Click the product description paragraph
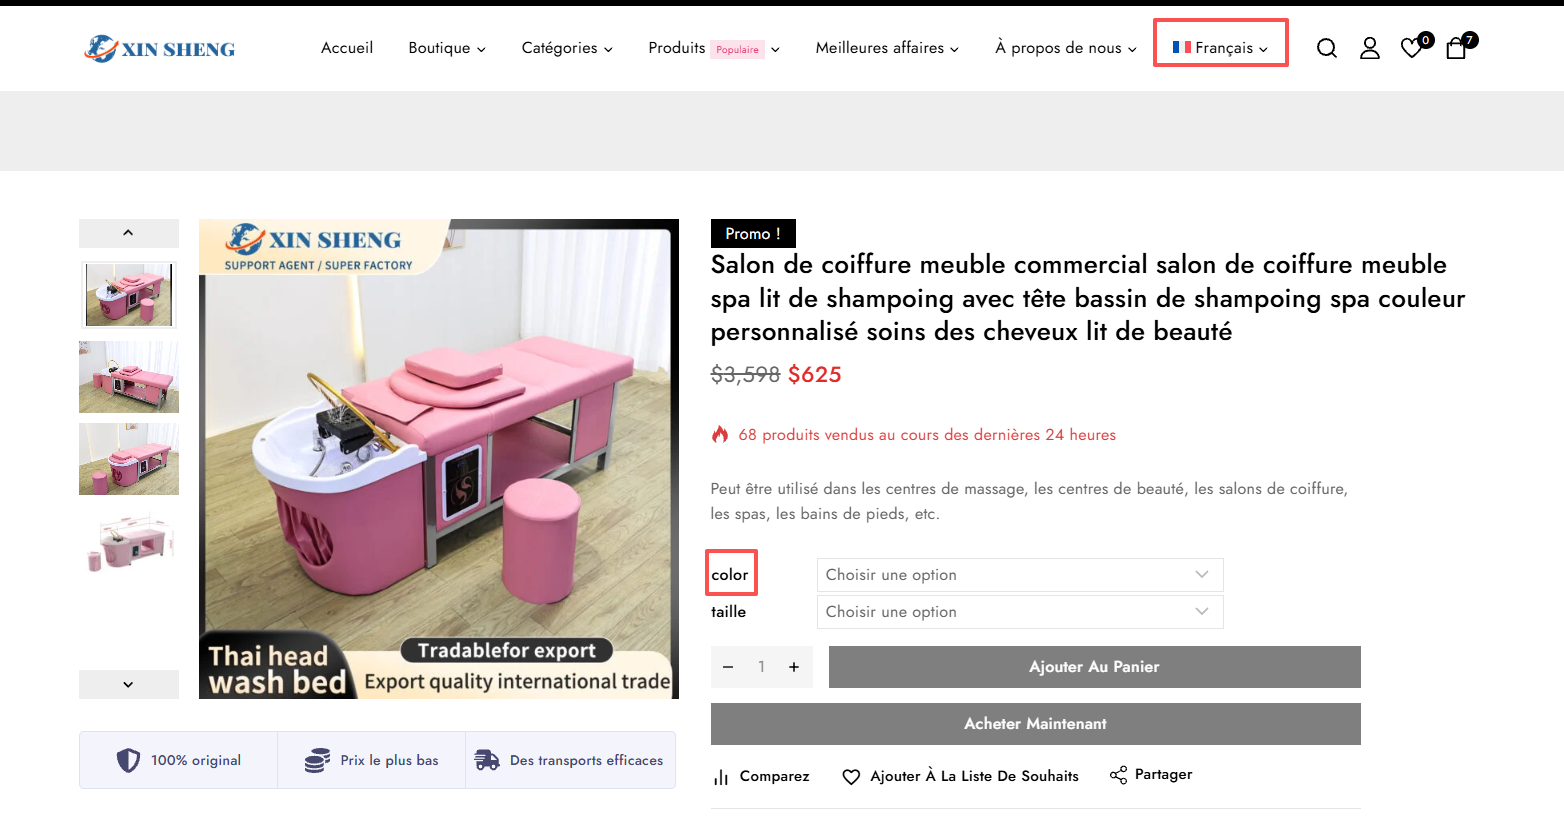The image size is (1564, 827). (1029, 501)
